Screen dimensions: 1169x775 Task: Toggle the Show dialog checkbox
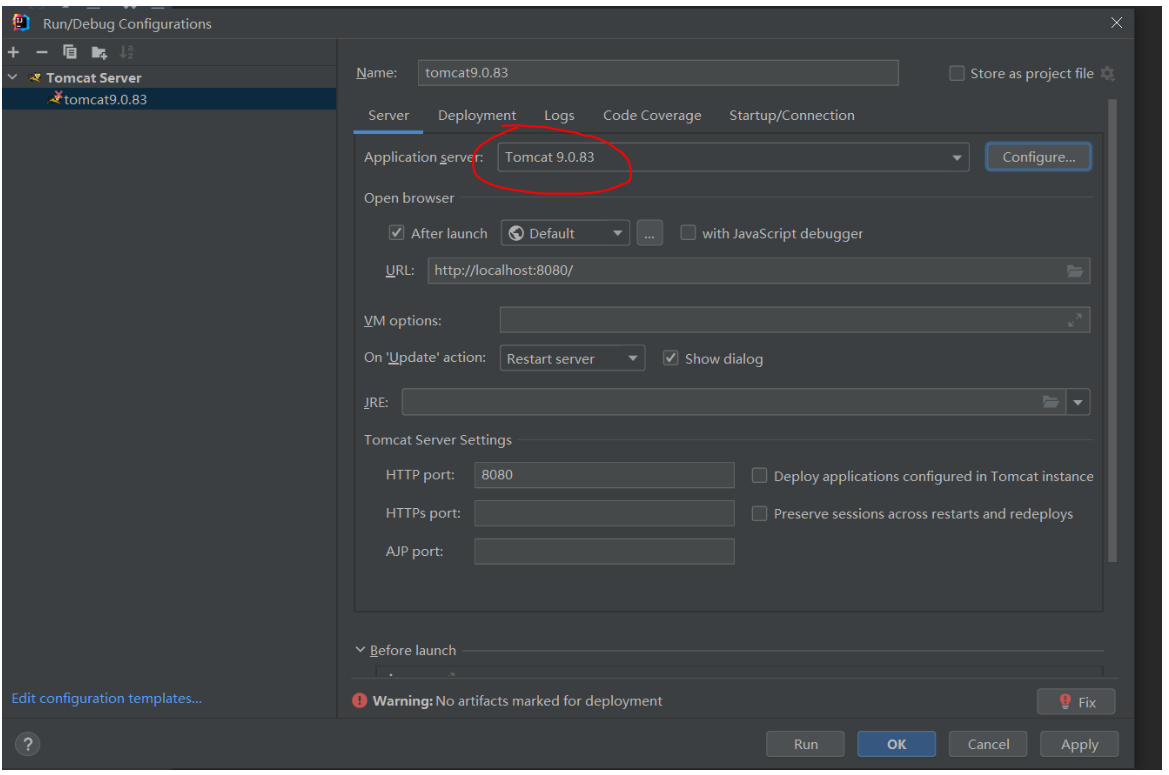671,358
